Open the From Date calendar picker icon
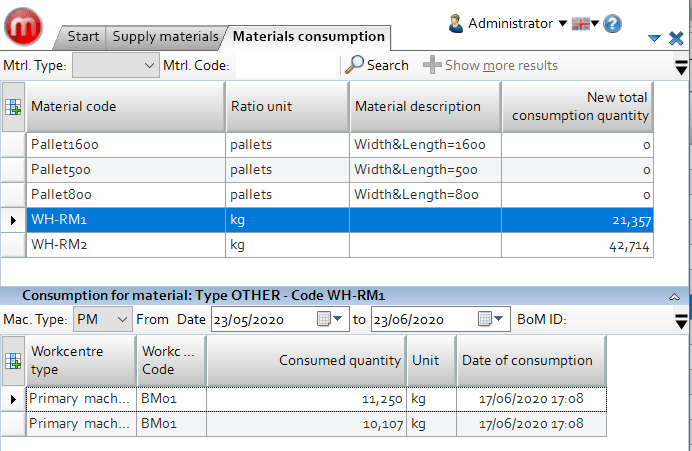Image resolution: width=692 pixels, height=451 pixels. [329, 319]
